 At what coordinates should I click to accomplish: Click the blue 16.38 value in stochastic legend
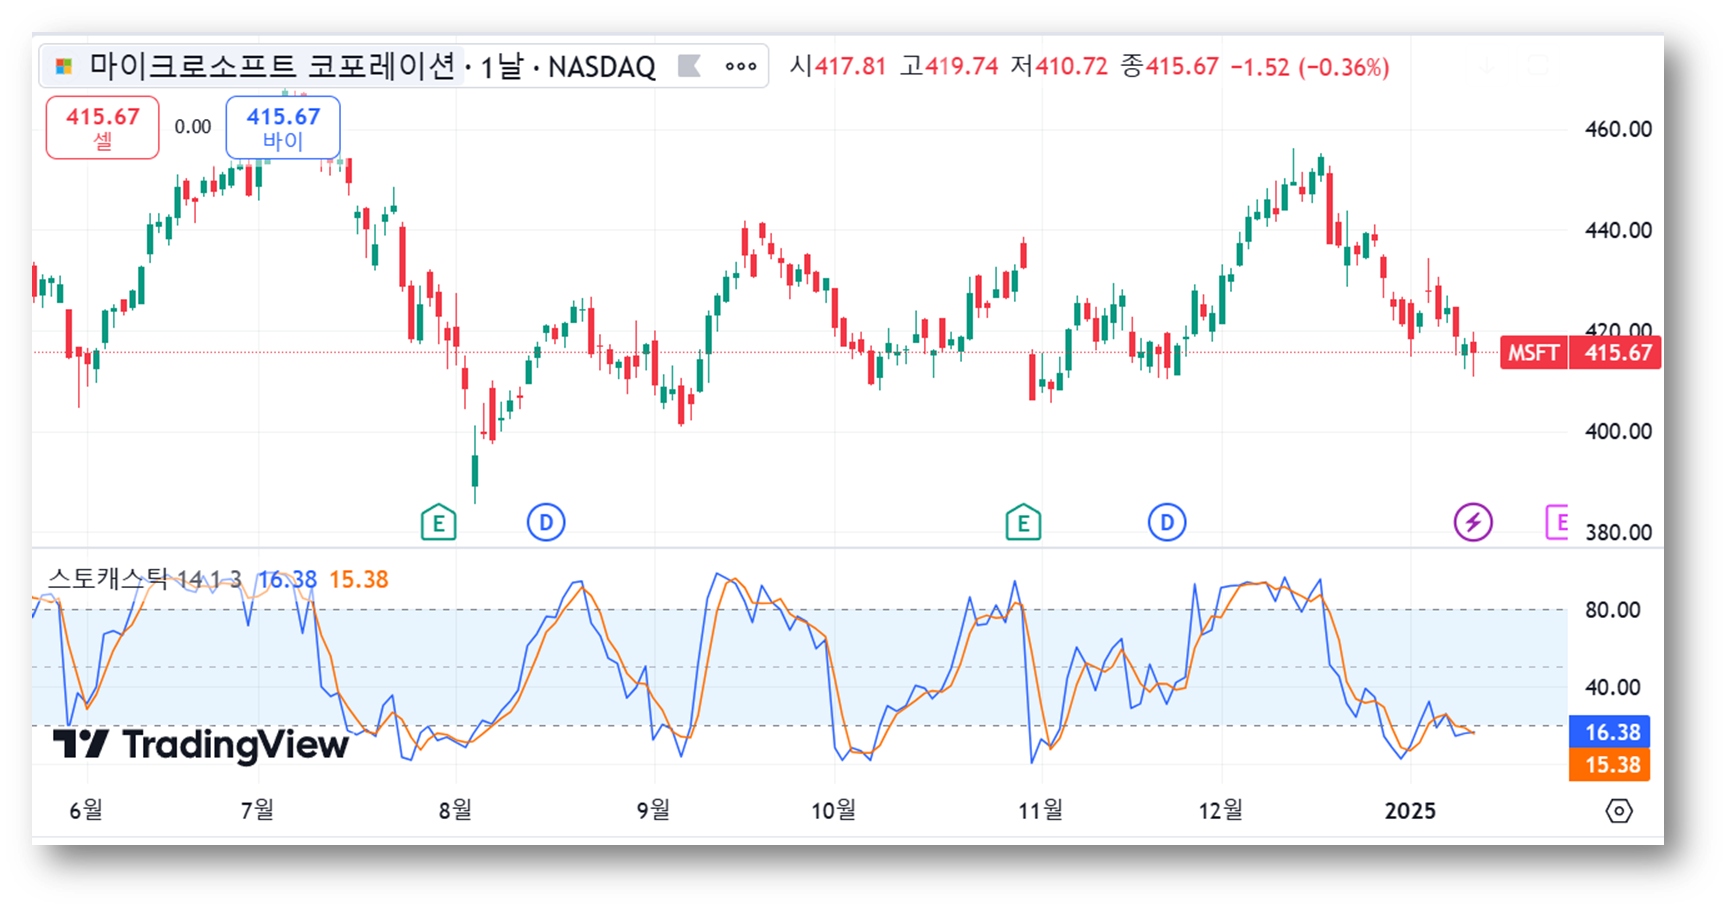coord(288,580)
